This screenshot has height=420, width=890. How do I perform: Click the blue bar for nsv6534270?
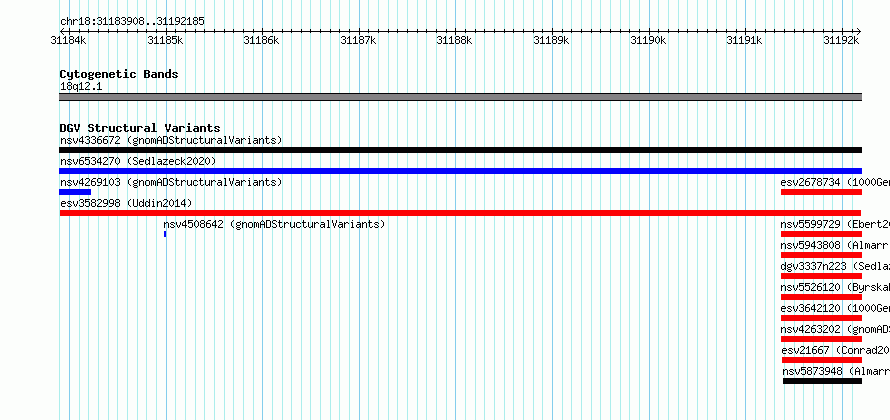tap(460, 171)
